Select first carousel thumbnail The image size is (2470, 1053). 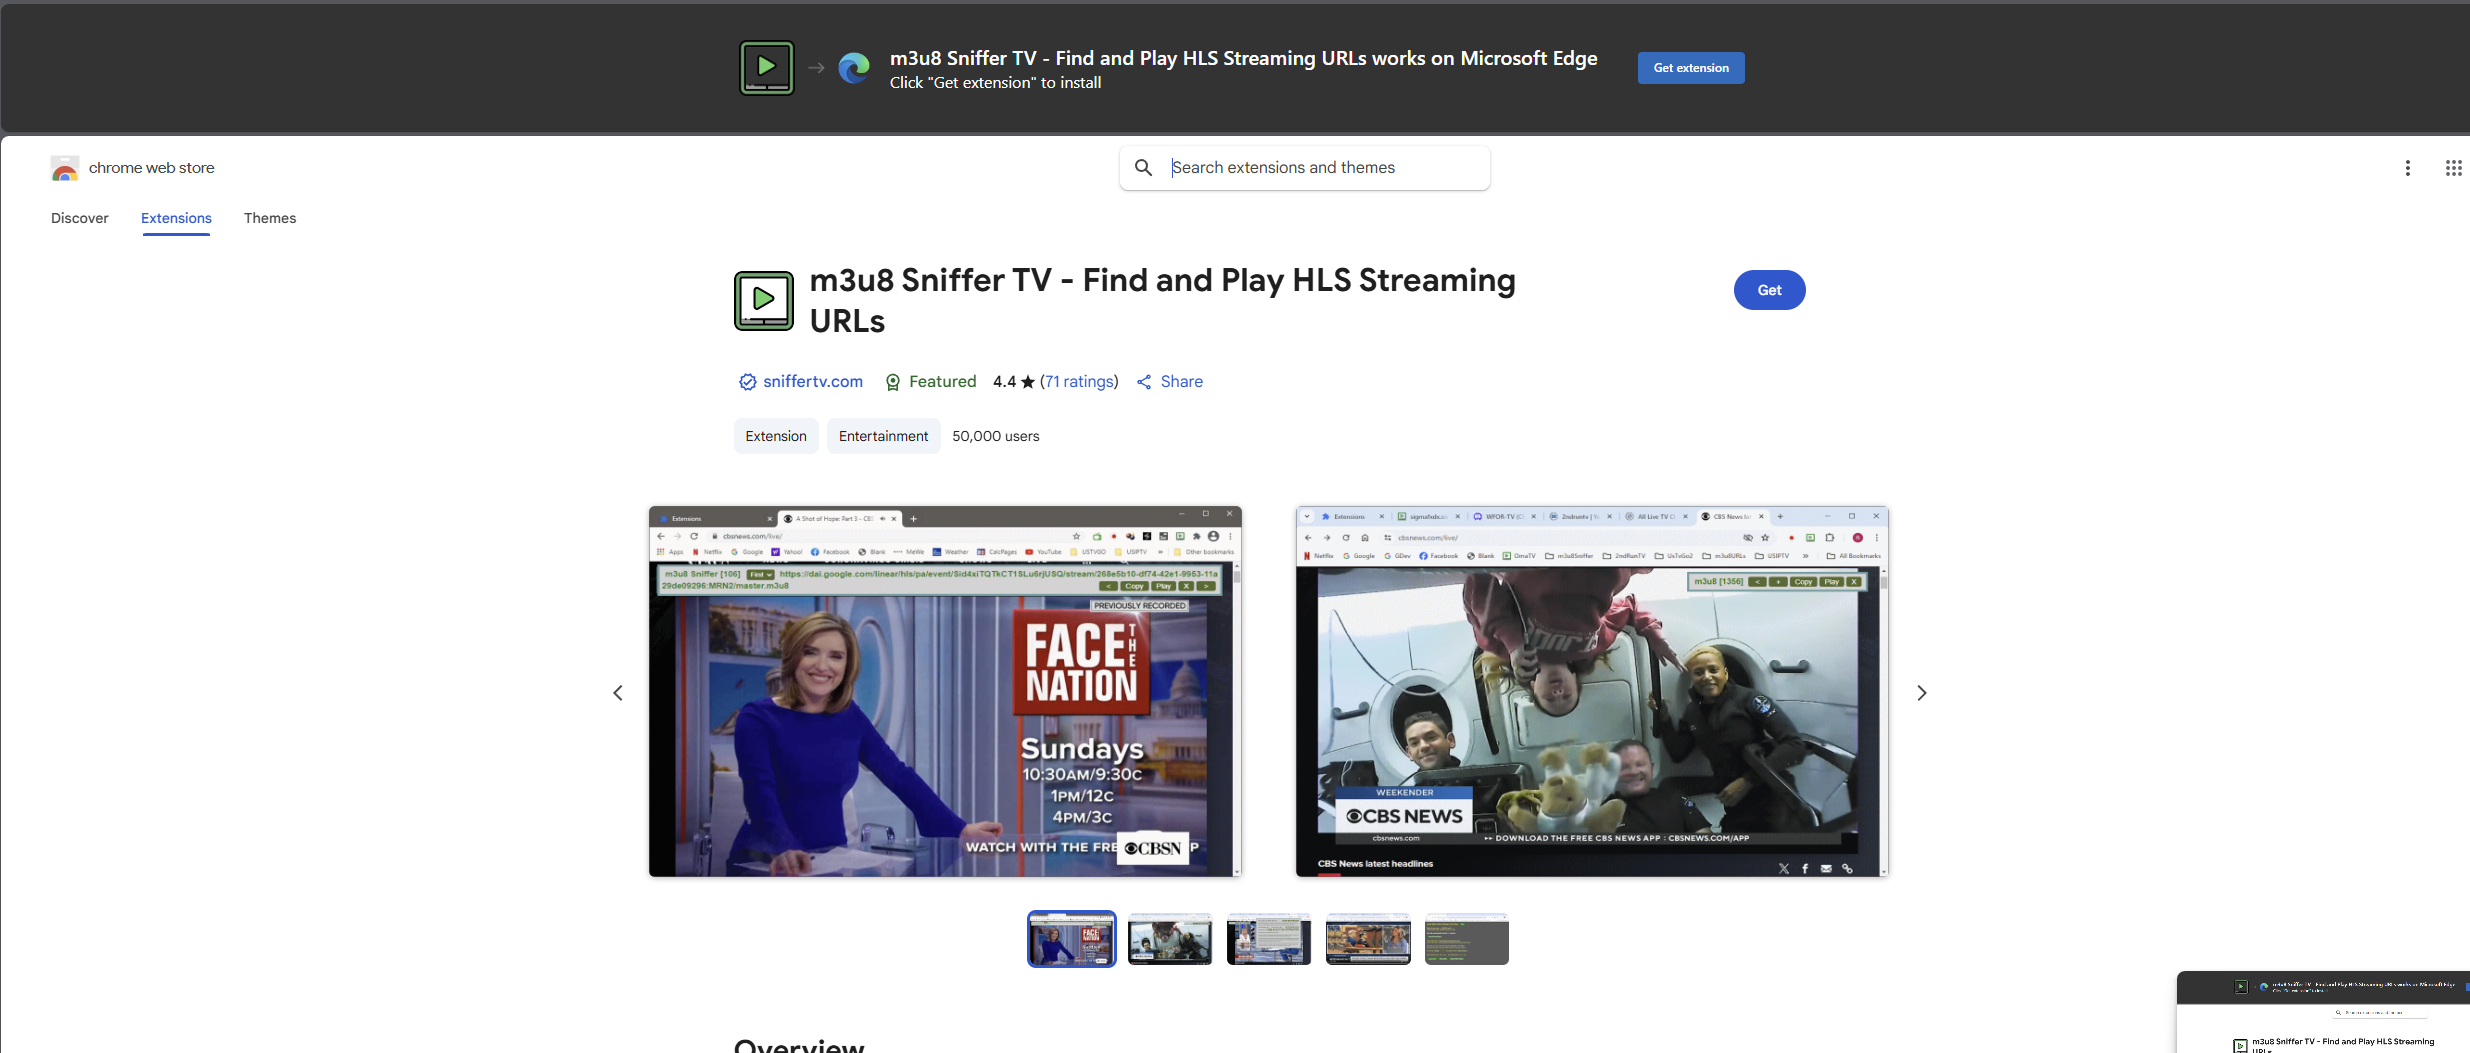click(x=1071, y=939)
